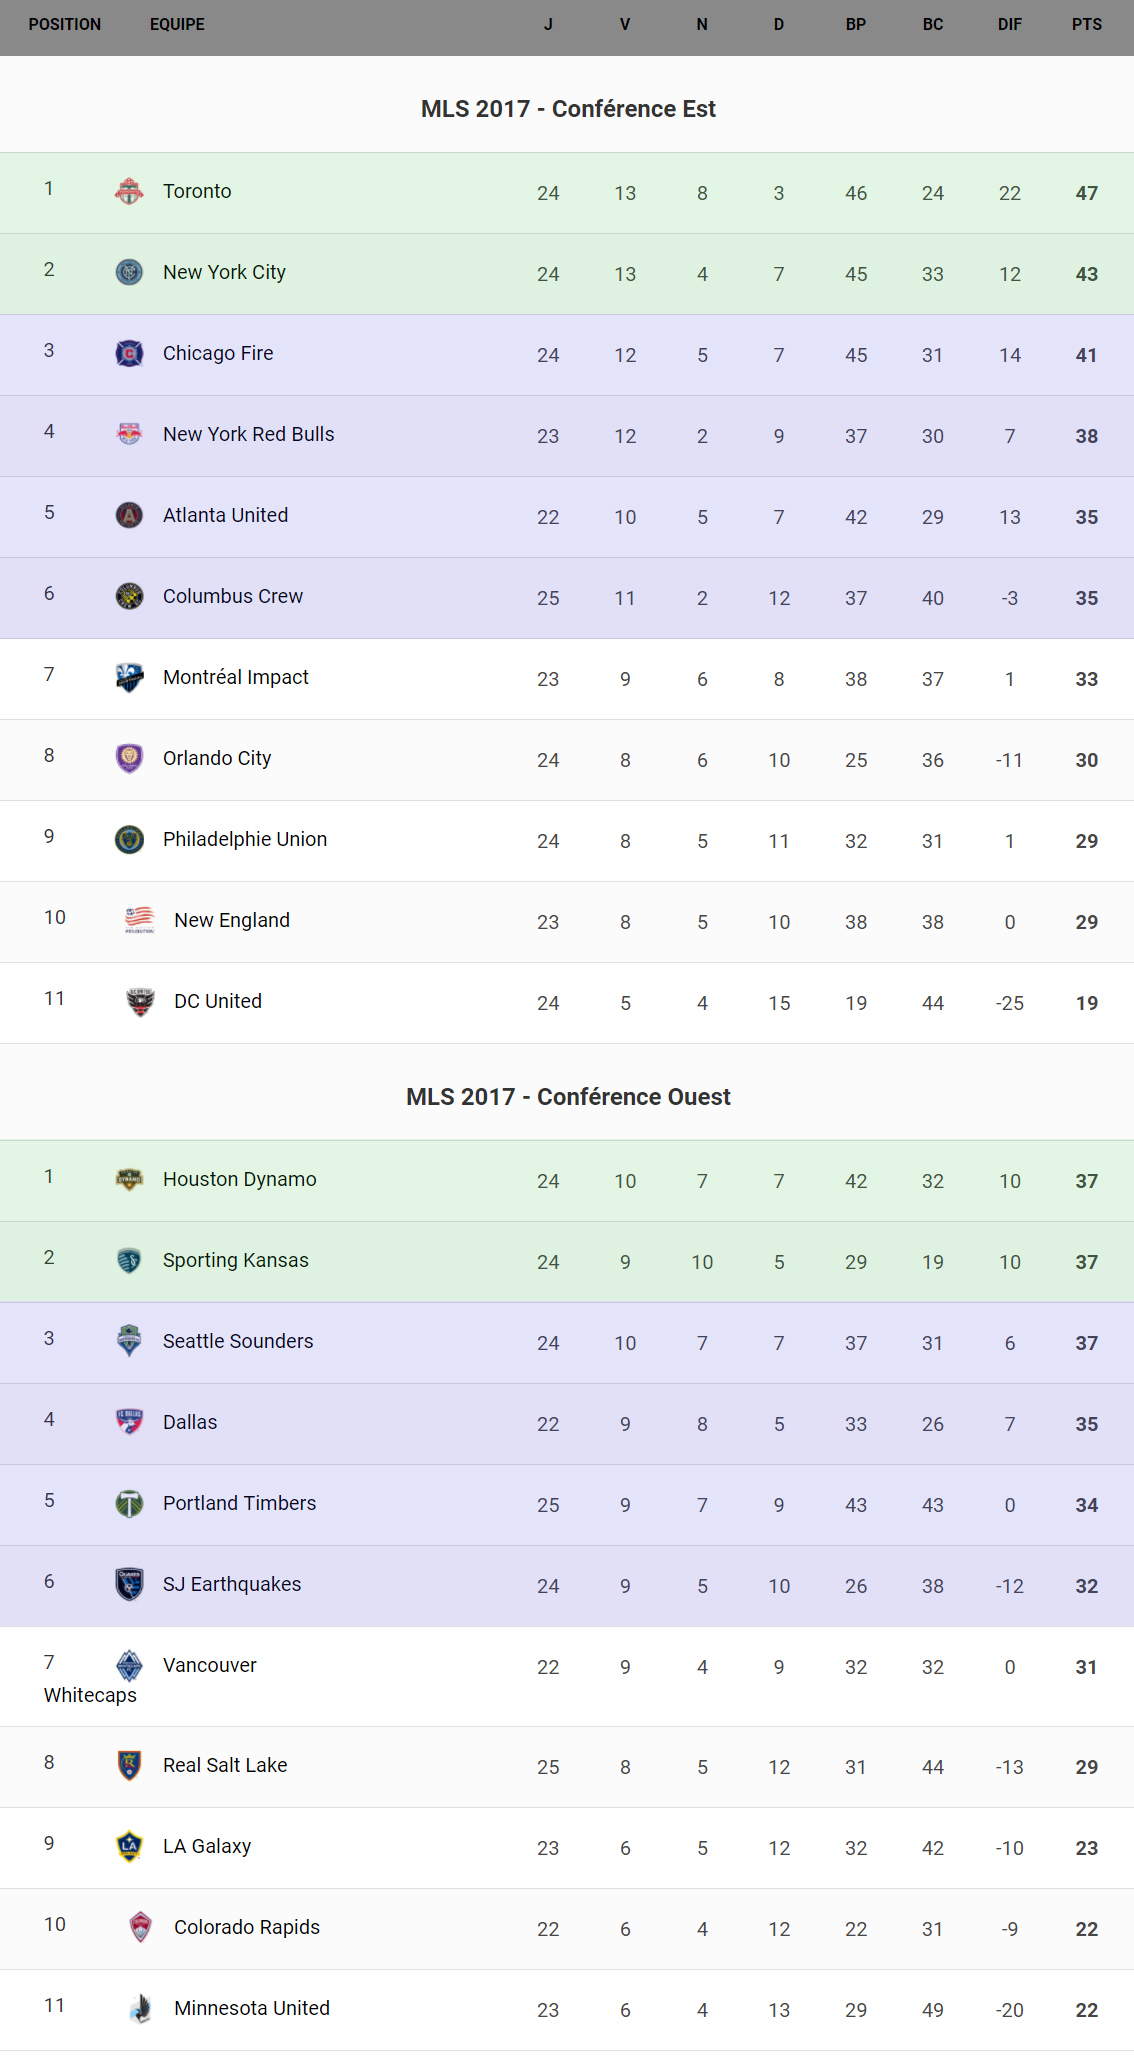Viewport: 1134px width, 2062px height.
Task: Click the Orlando City purple logo
Action: point(129,758)
